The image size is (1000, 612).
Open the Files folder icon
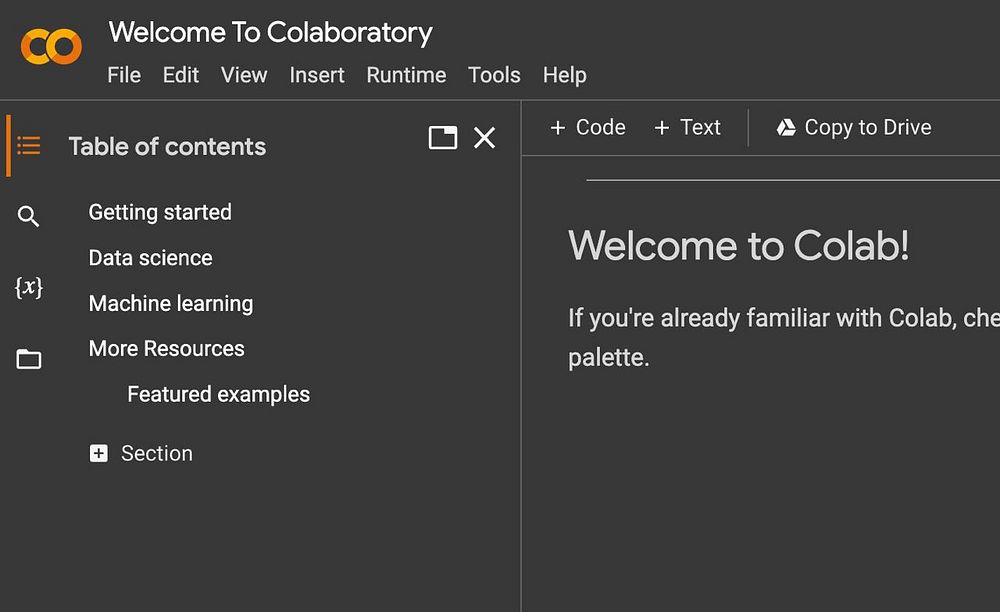click(x=29, y=359)
